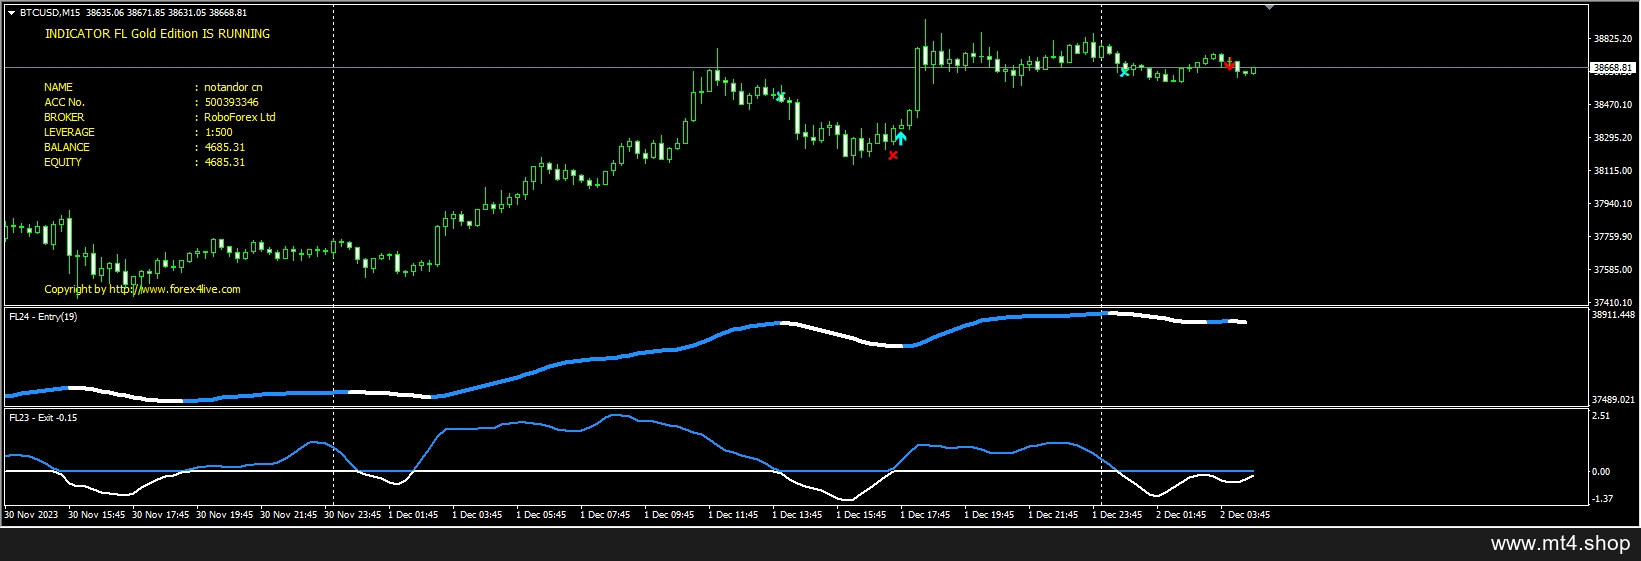This screenshot has width=1641, height=561.
Task: Click the '1 Dec 15:45' time axis label
Action: click(x=861, y=515)
